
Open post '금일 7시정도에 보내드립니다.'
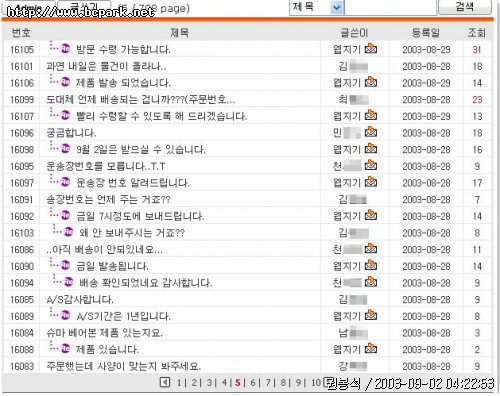coord(140,216)
